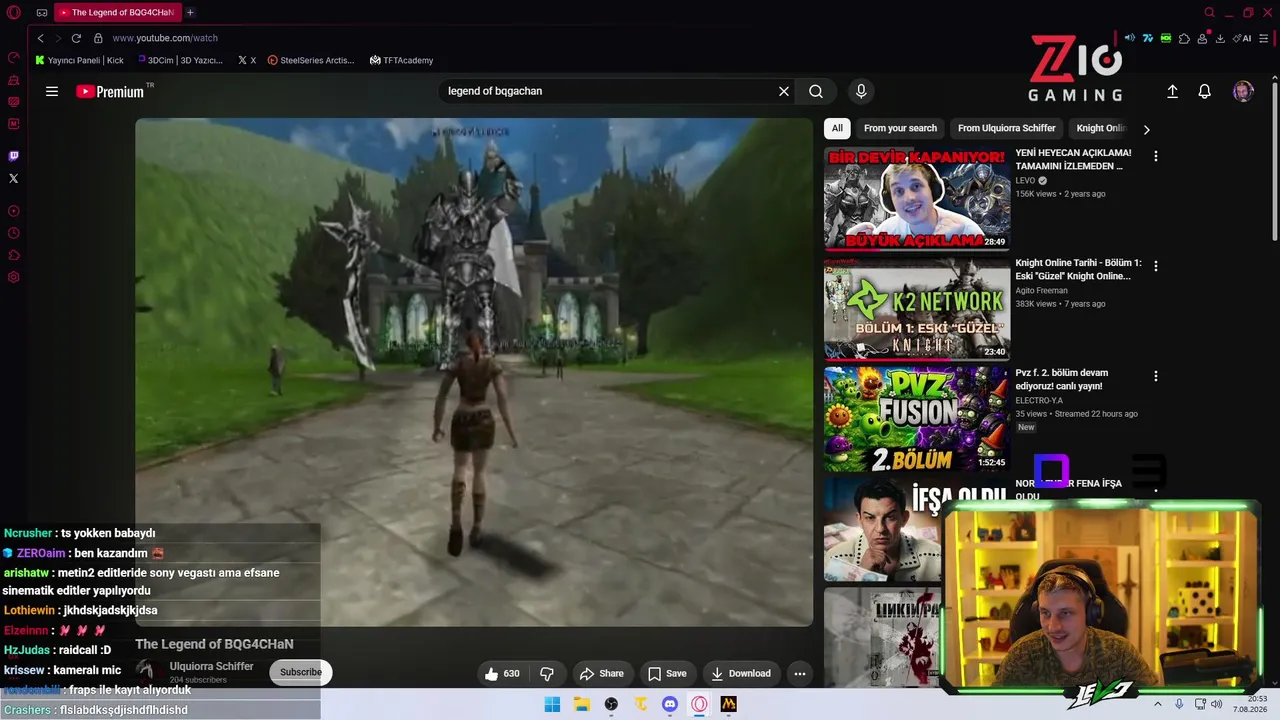1280x720 pixels.
Task: Open File Explorer from the taskbar
Action: point(582,704)
